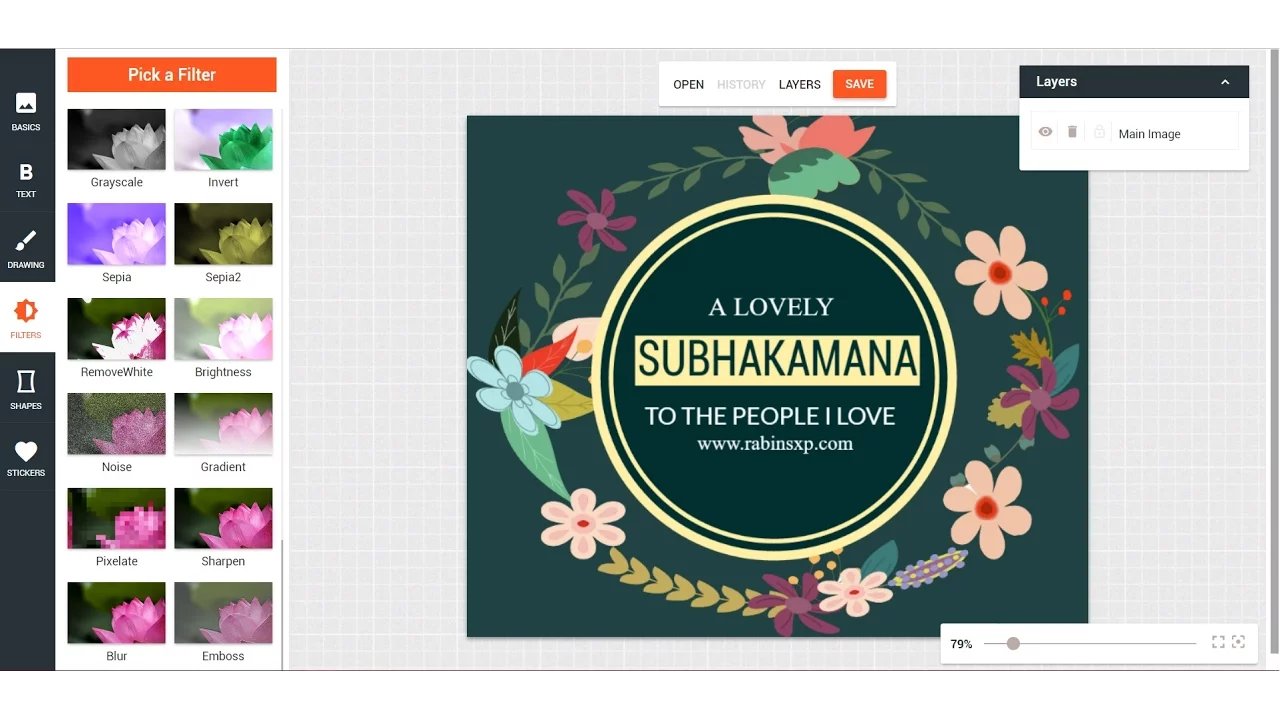1280x720 pixels.
Task: Click the lock icon on Main Image layer
Action: (x=1099, y=132)
